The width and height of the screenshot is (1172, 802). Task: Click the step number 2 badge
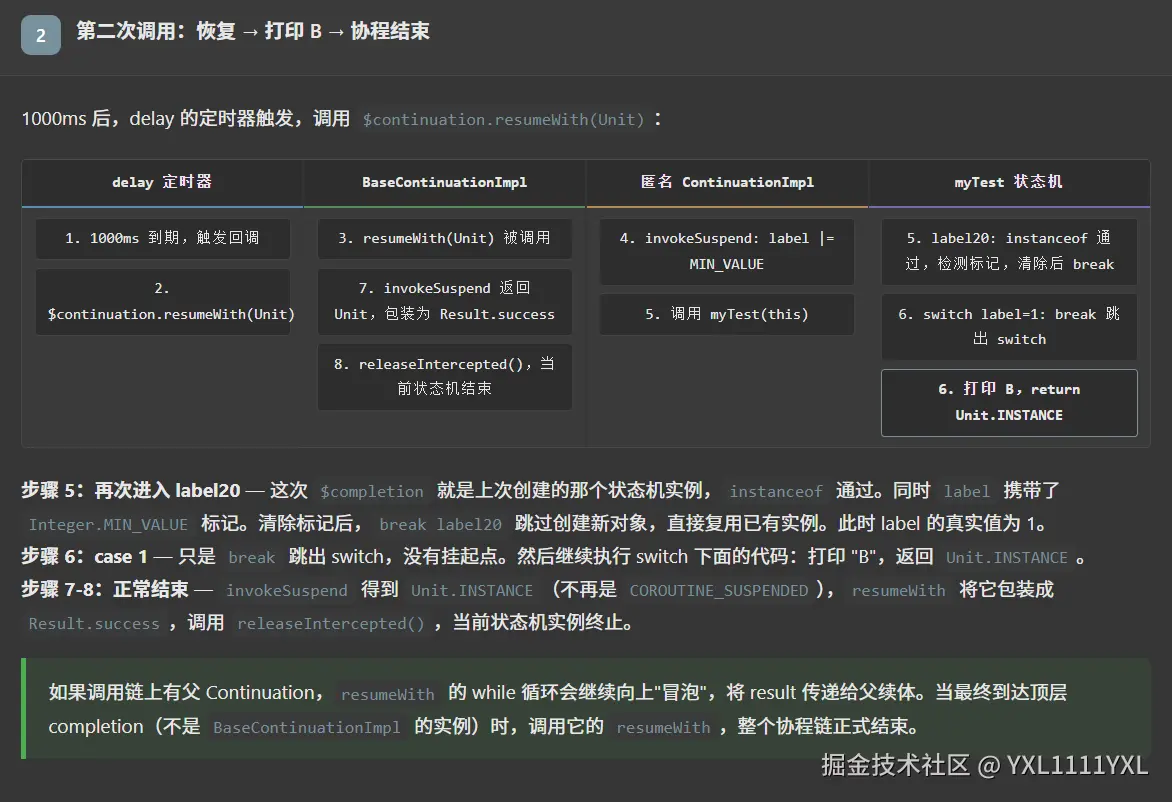[x=40, y=35]
